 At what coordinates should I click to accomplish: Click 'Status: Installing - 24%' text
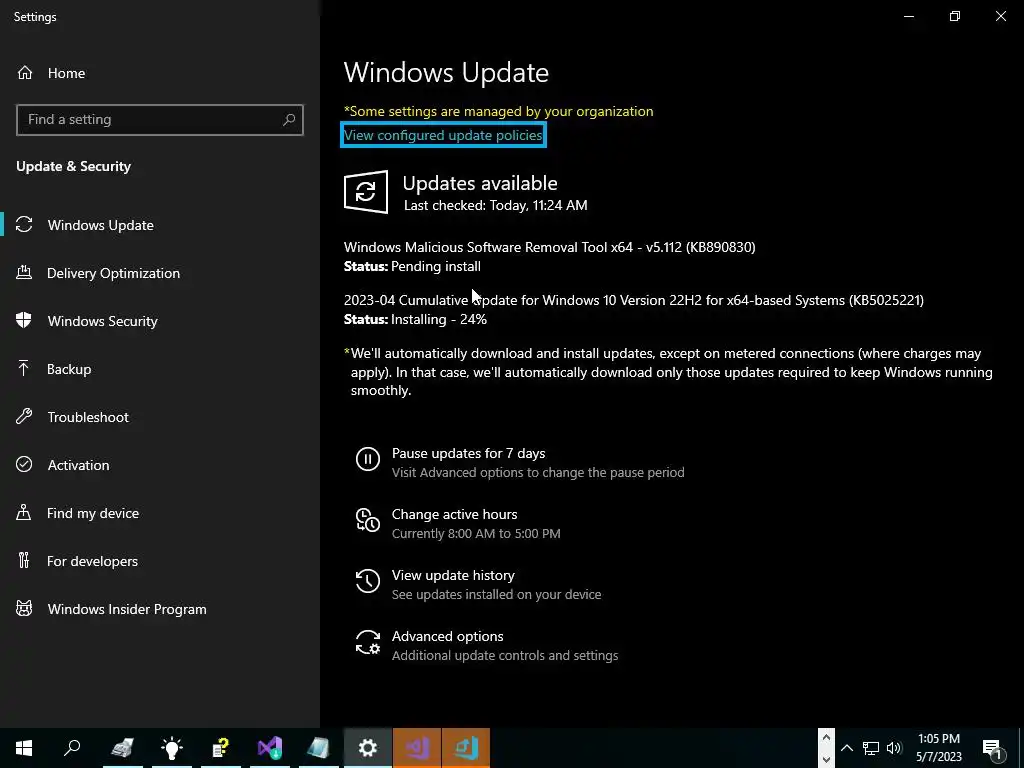pyautogui.click(x=415, y=319)
